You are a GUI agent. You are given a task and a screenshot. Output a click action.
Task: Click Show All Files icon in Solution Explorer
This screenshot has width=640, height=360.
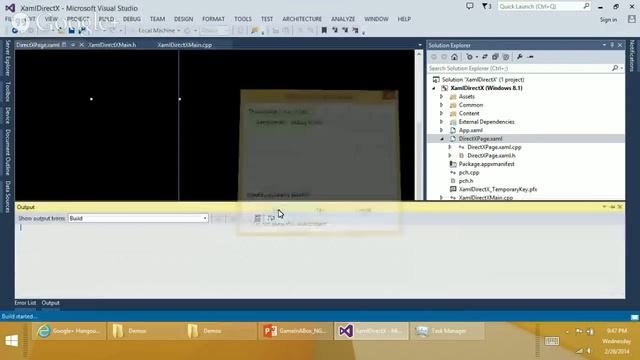(x=506, y=57)
